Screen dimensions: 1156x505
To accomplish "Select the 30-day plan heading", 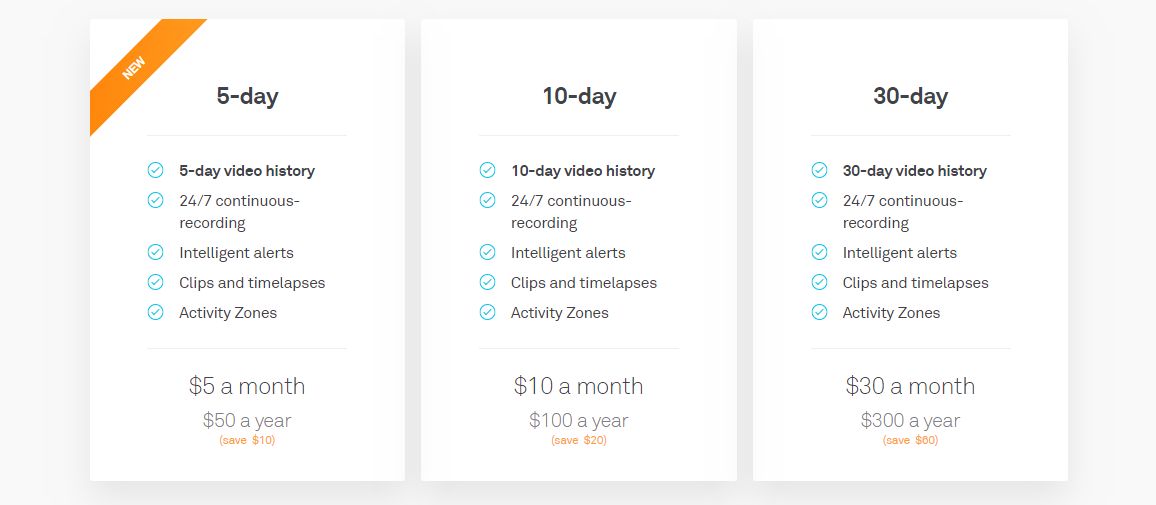I will 910,96.
